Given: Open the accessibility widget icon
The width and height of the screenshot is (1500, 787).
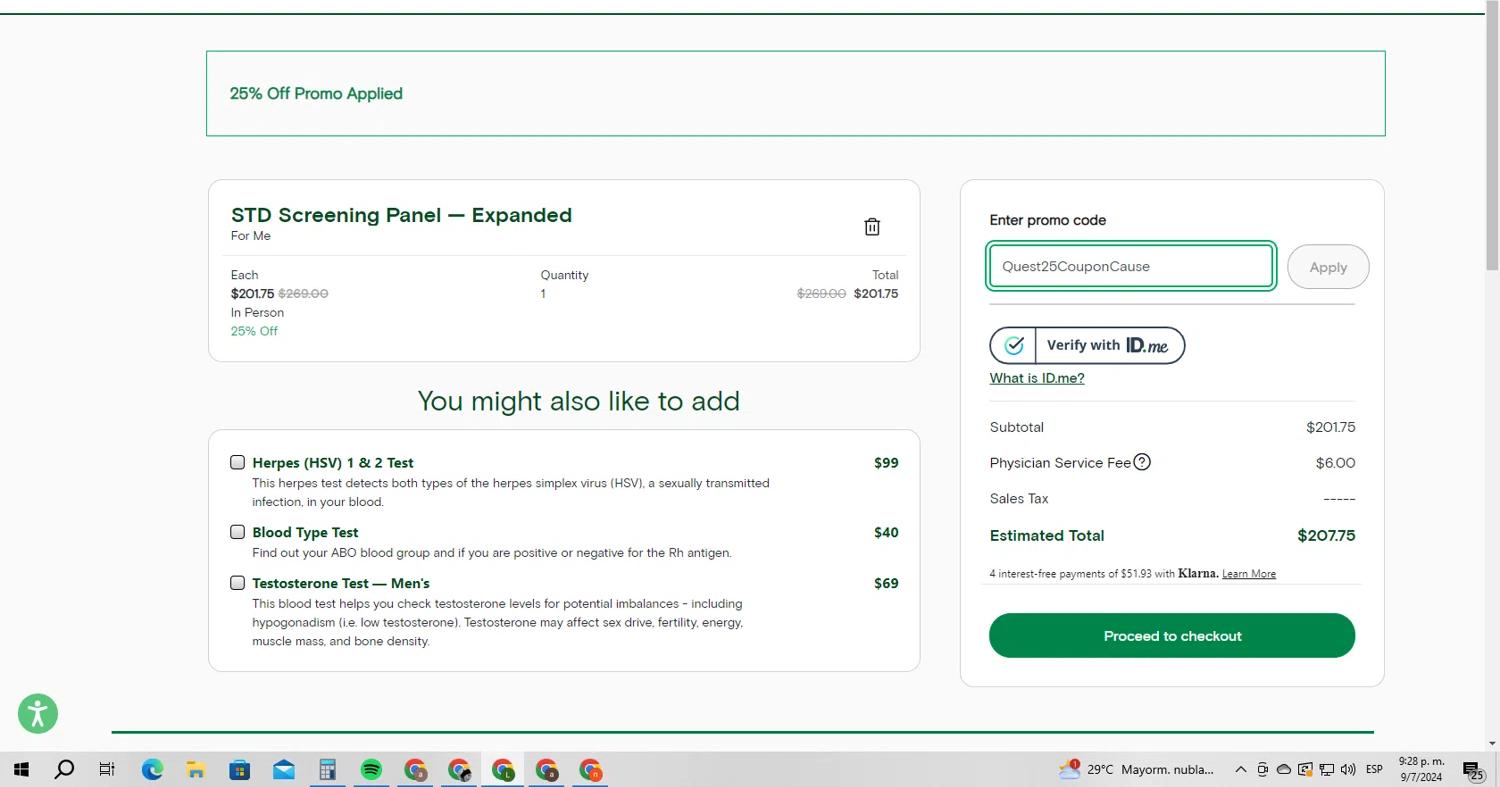Looking at the screenshot, I should pos(38,714).
